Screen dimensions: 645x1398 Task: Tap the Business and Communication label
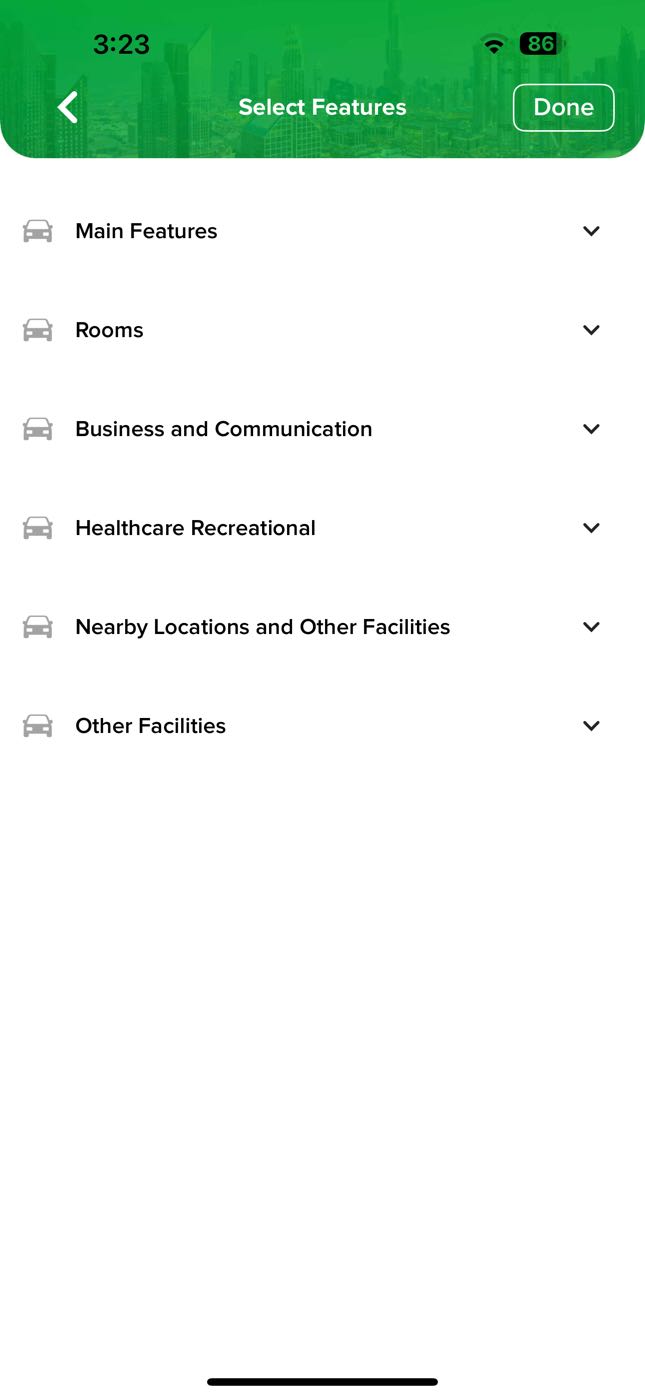[x=223, y=429]
